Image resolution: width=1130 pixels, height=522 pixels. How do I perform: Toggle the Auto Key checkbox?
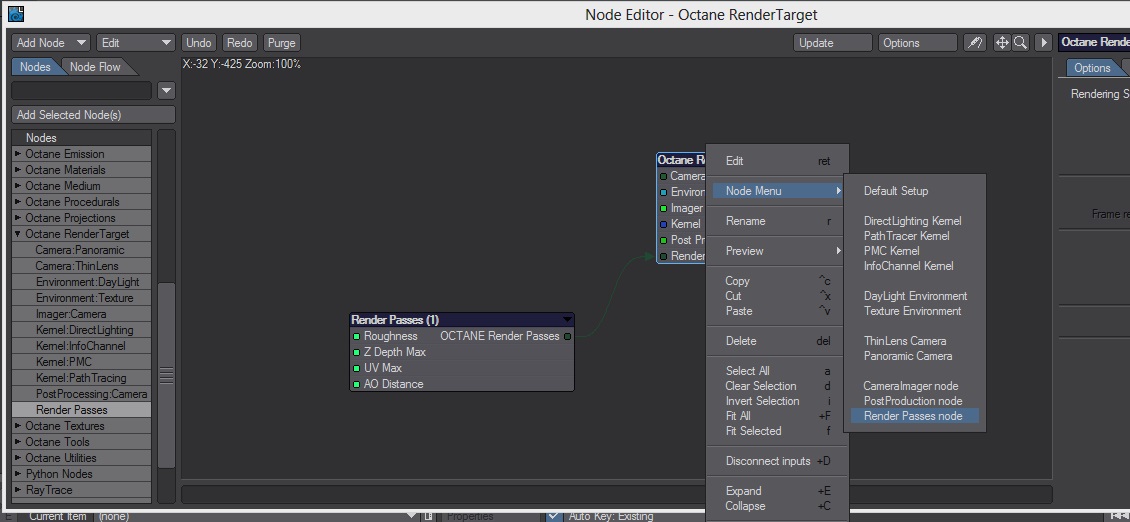click(553, 516)
